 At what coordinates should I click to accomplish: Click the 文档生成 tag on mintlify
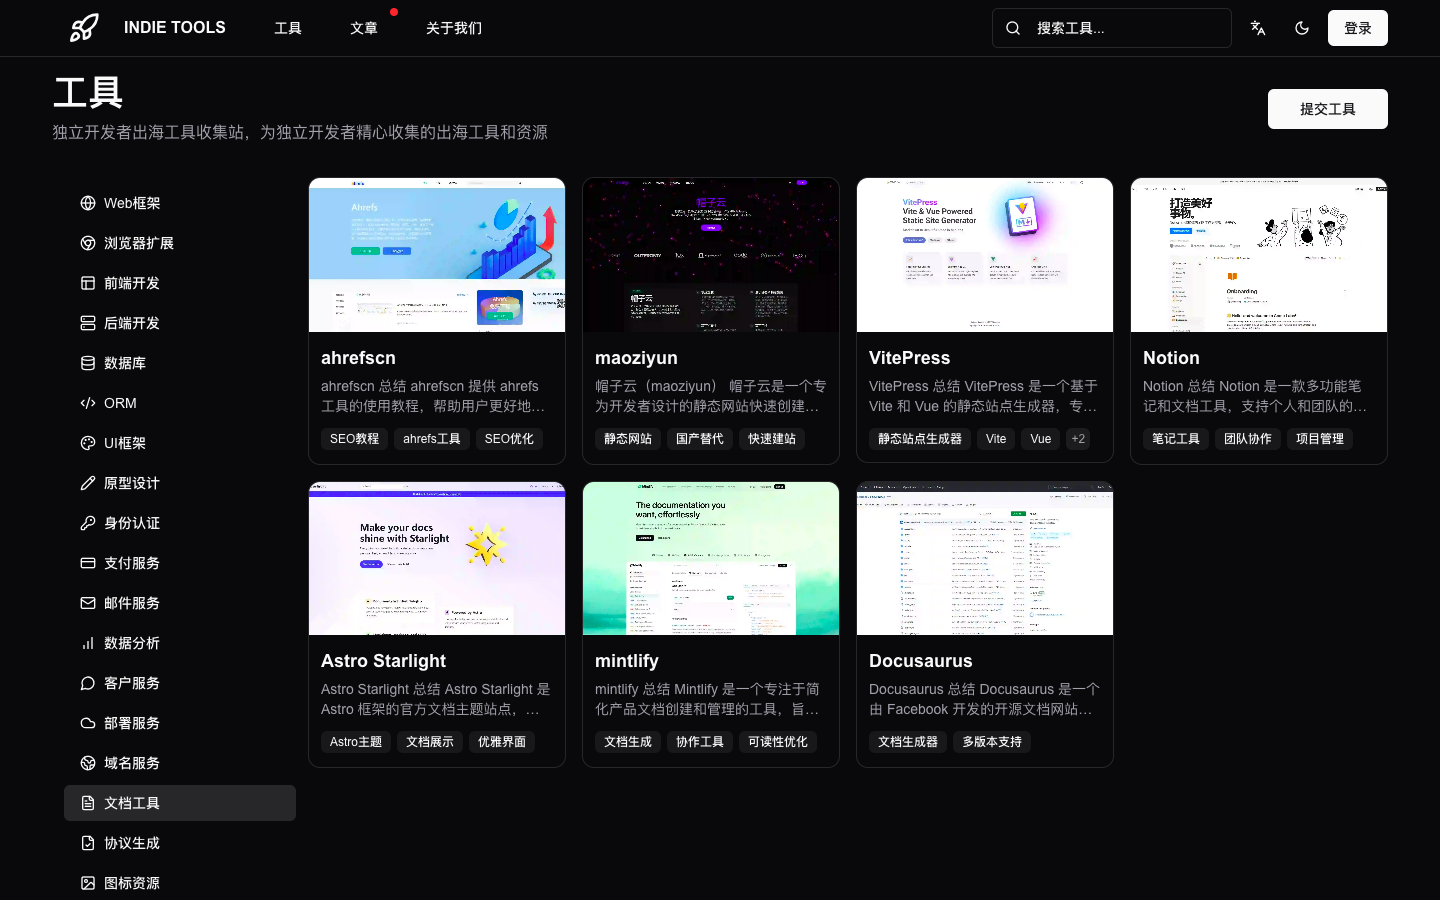[628, 742]
